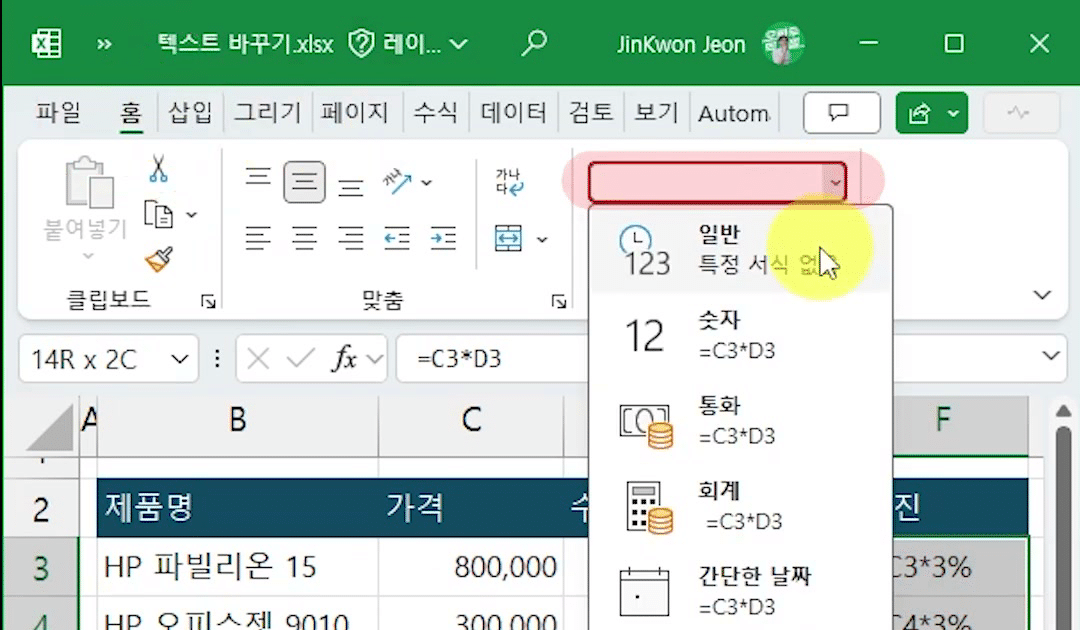Open the 페이지 layout tab
Image resolution: width=1080 pixels, height=630 pixels.
click(354, 112)
